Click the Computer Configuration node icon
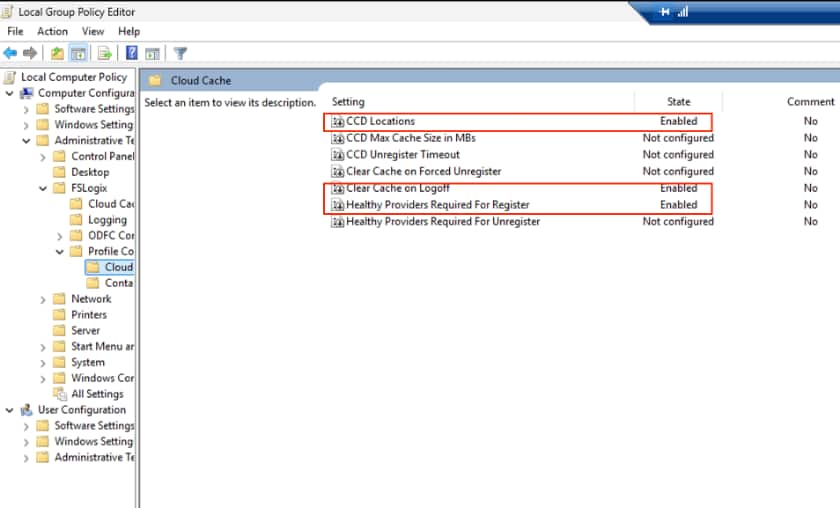The image size is (840, 508). [26, 93]
